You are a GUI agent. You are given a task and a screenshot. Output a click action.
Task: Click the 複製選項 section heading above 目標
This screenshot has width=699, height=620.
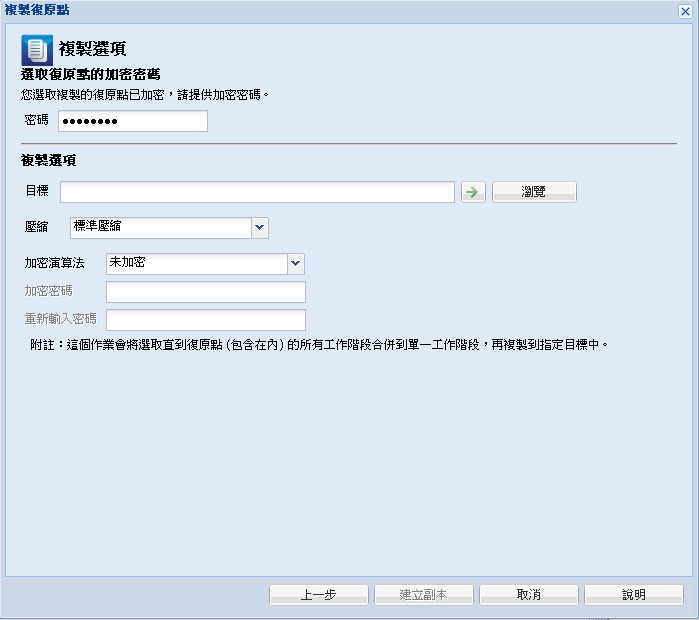pos(49,160)
